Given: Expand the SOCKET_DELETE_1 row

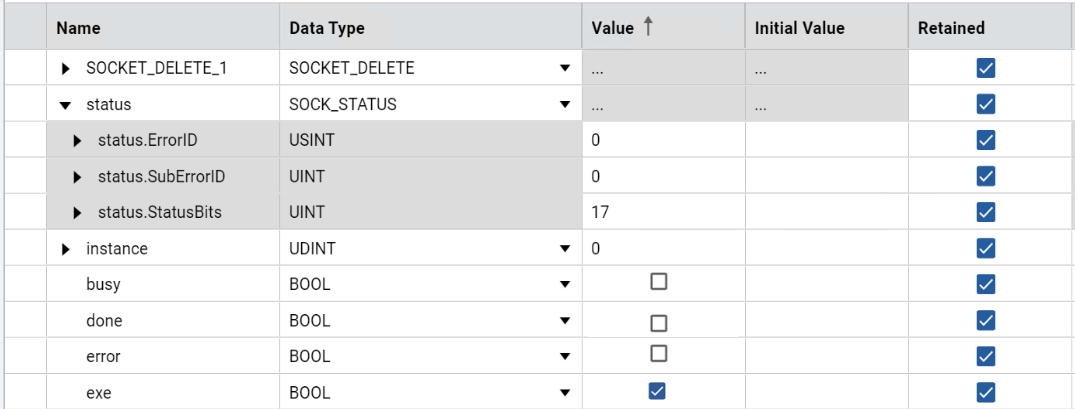Looking at the screenshot, I should click(67, 69).
